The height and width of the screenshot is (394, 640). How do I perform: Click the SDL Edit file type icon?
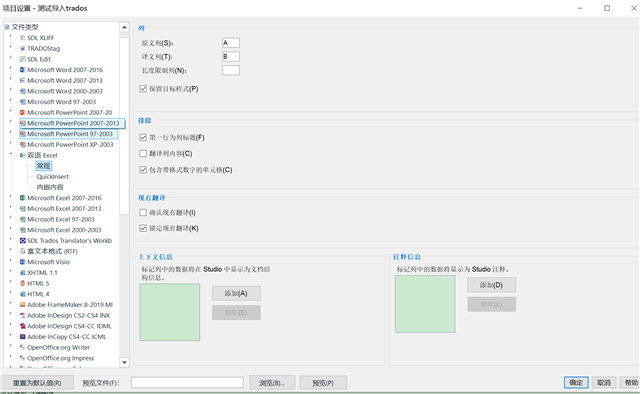point(23,59)
